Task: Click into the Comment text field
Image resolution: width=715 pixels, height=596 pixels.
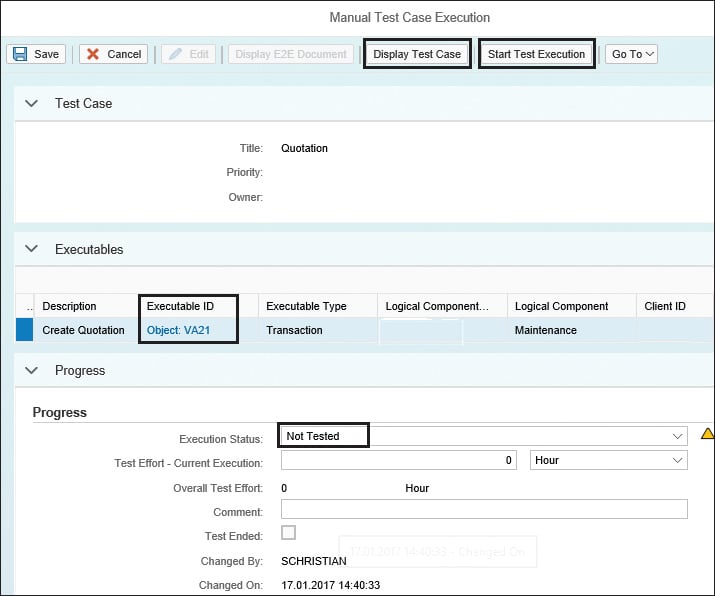Action: (x=484, y=510)
